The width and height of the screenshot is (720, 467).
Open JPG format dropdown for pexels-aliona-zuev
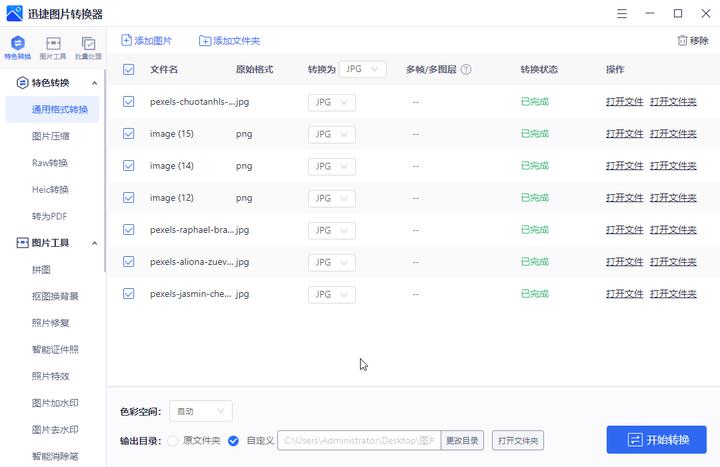332,262
